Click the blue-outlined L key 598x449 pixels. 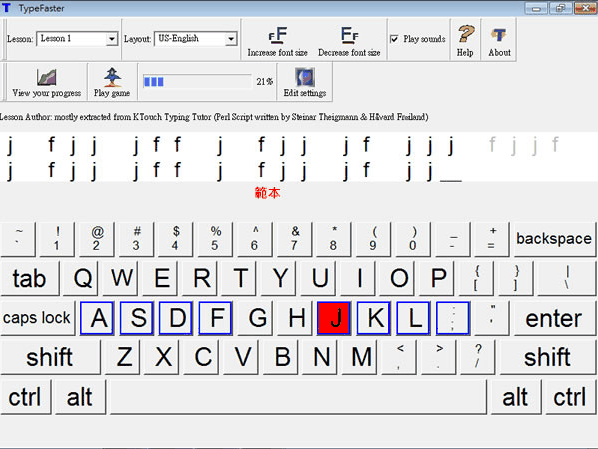(413, 318)
